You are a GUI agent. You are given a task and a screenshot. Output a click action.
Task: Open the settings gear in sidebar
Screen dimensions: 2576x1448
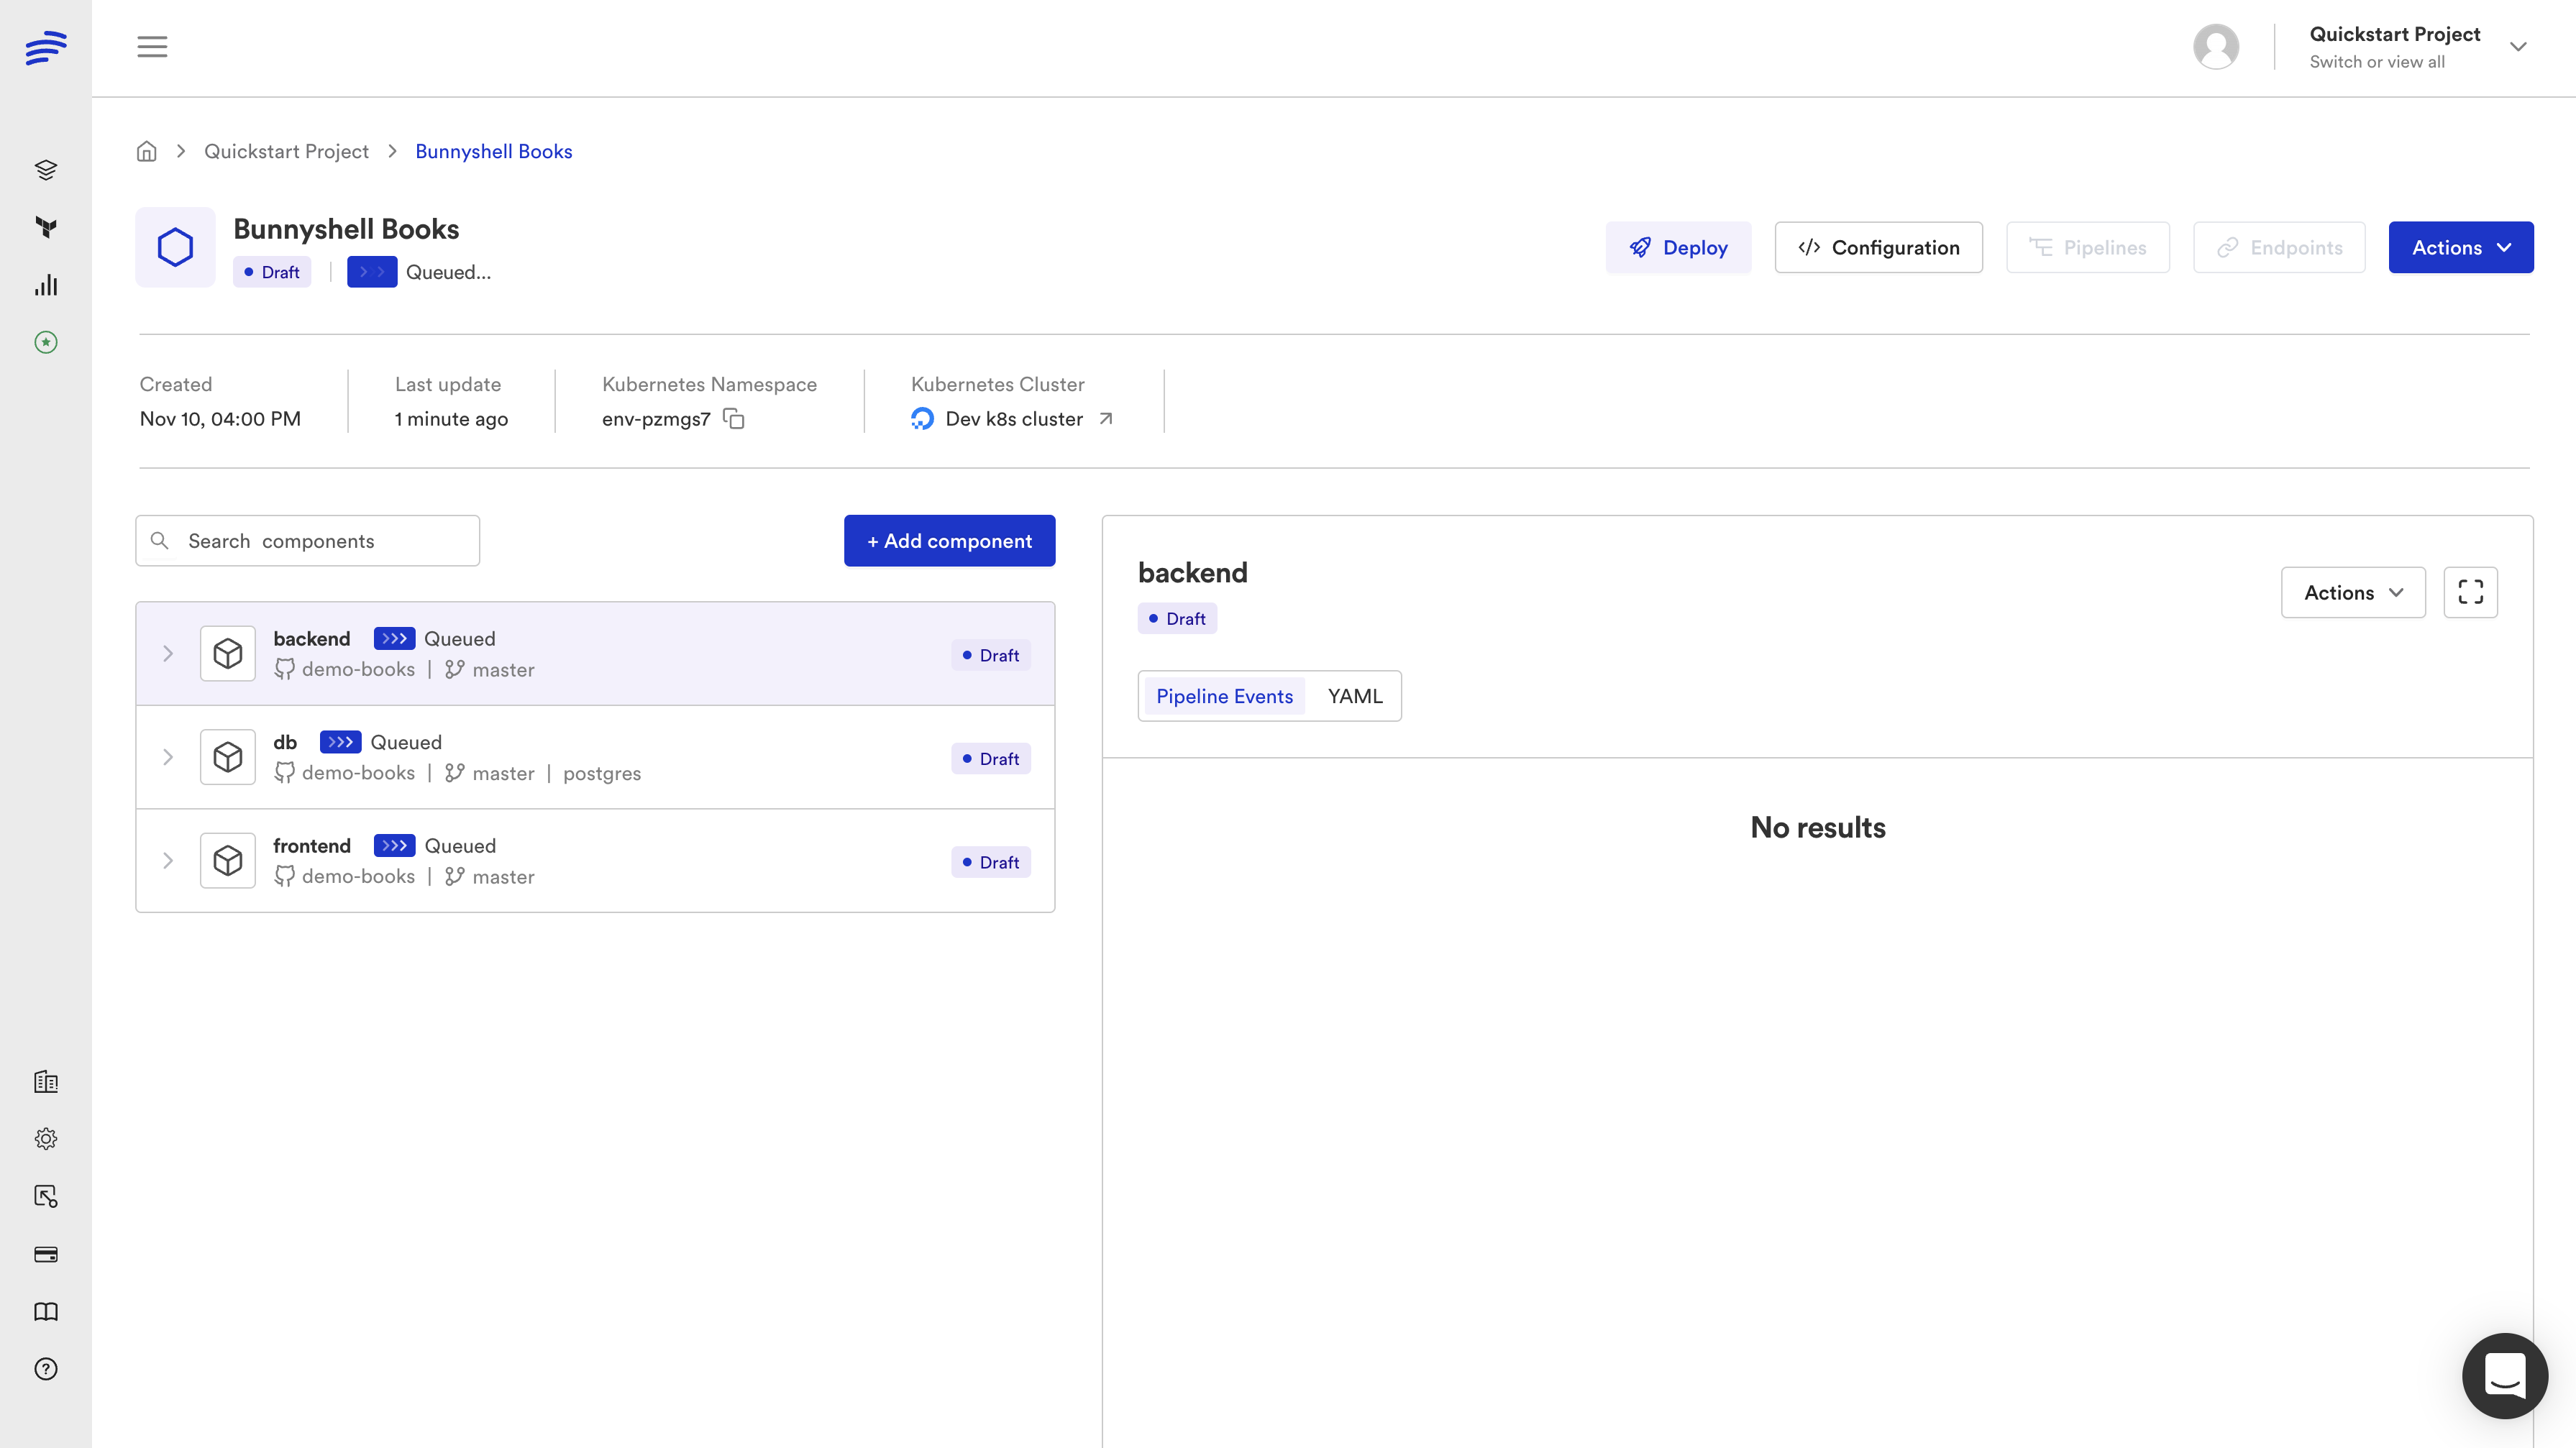46,1139
